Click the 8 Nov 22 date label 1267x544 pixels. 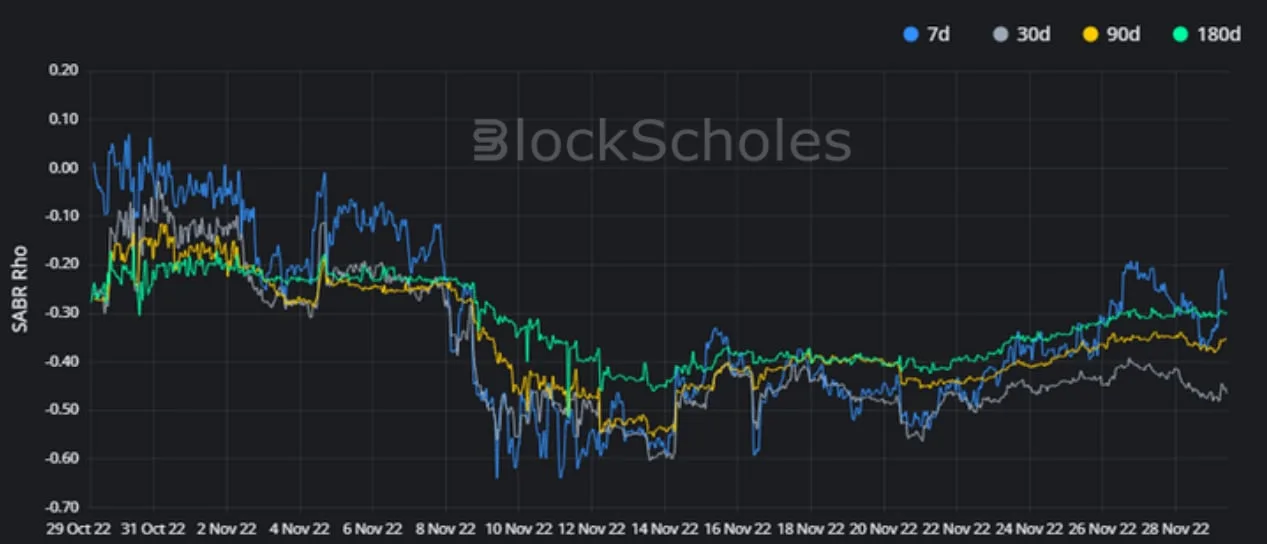pos(445,527)
